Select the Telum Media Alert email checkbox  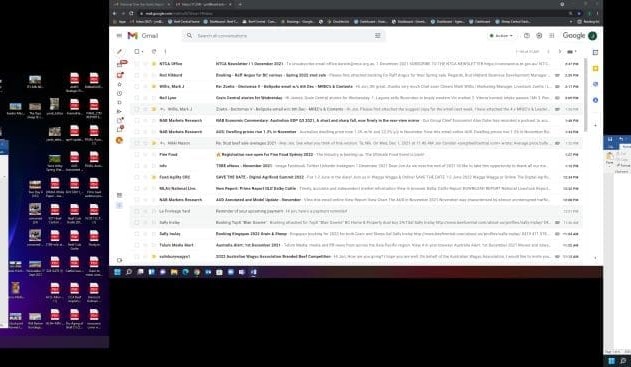[x=137, y=245]
